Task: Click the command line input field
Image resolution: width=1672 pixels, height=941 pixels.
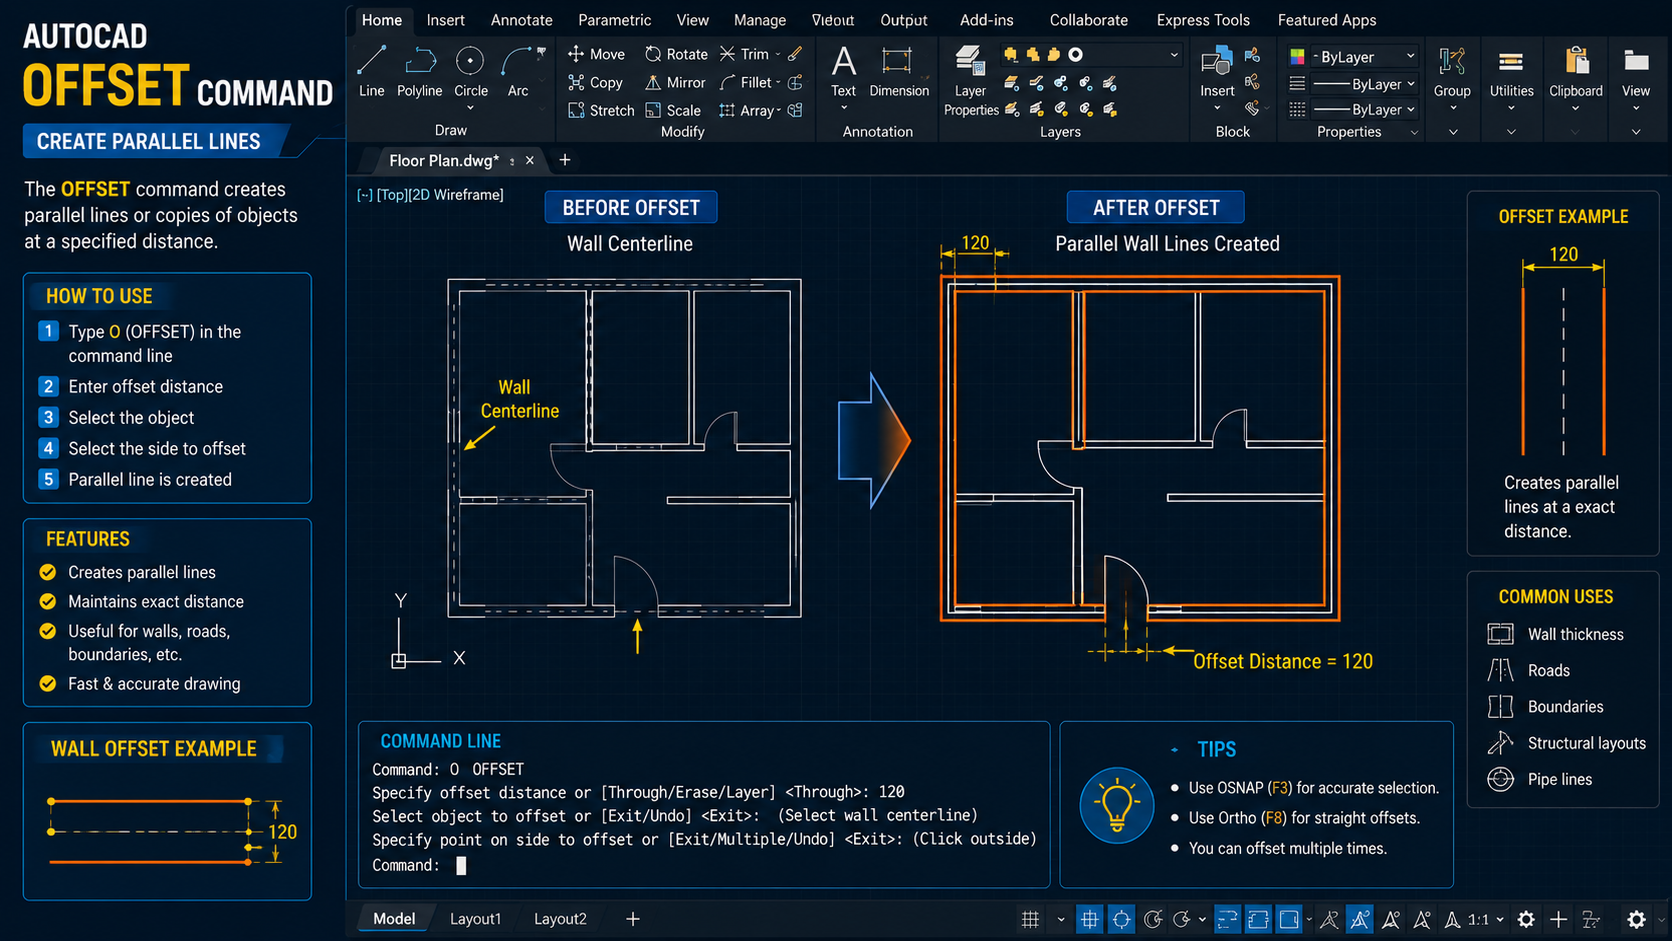Action: 705,865
